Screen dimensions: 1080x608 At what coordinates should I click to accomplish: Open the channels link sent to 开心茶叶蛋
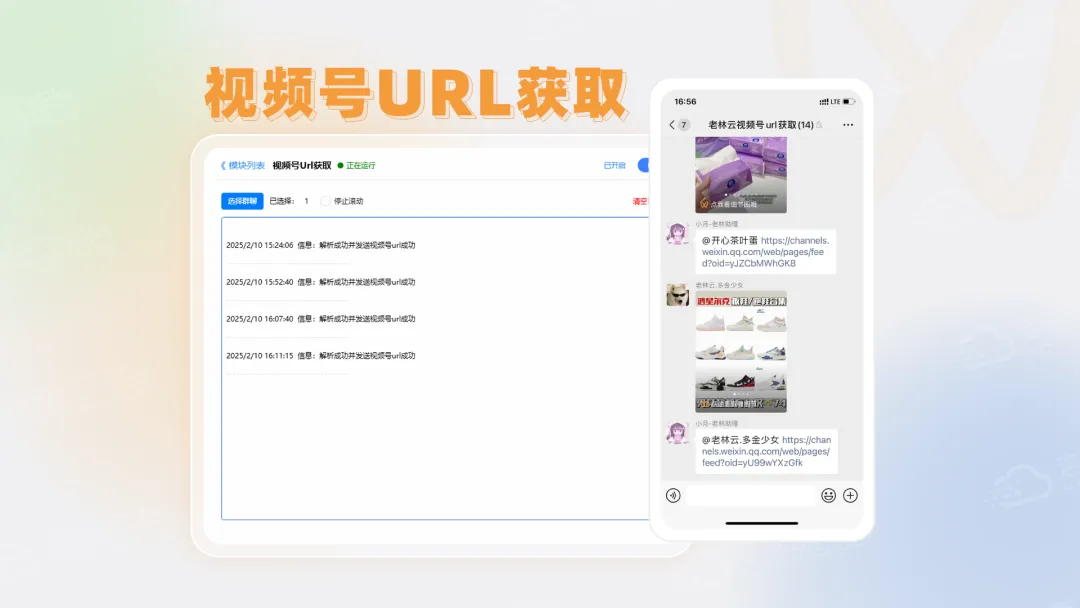coord(765,252)
